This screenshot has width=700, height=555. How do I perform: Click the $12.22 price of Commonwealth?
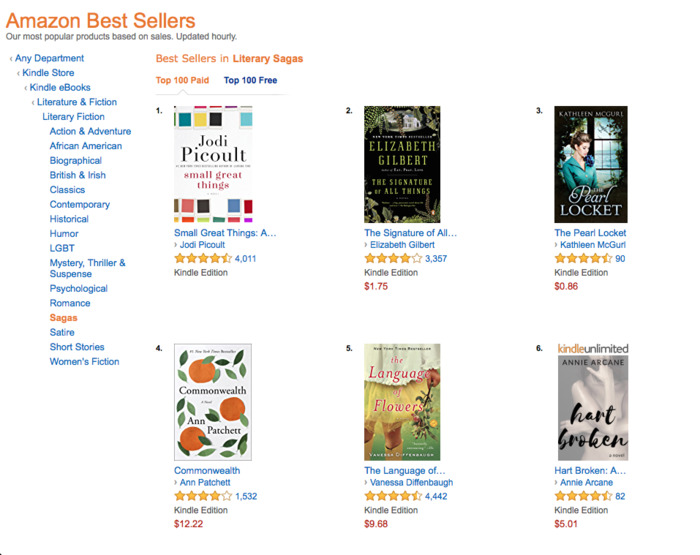189,523
